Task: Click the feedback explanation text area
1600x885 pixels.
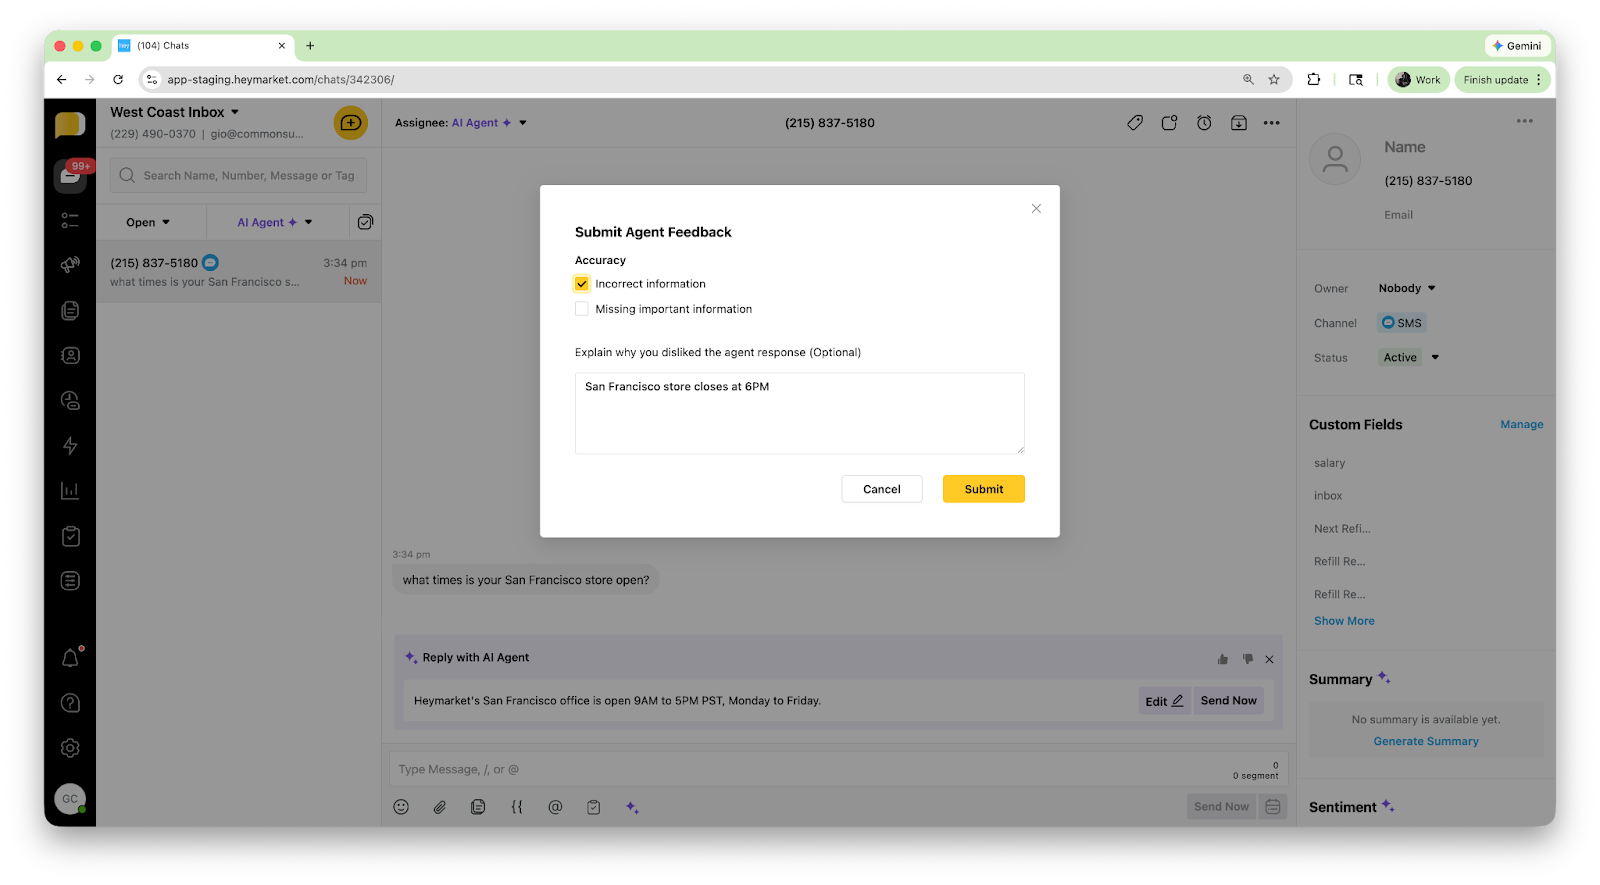Action: pos(799,414)
